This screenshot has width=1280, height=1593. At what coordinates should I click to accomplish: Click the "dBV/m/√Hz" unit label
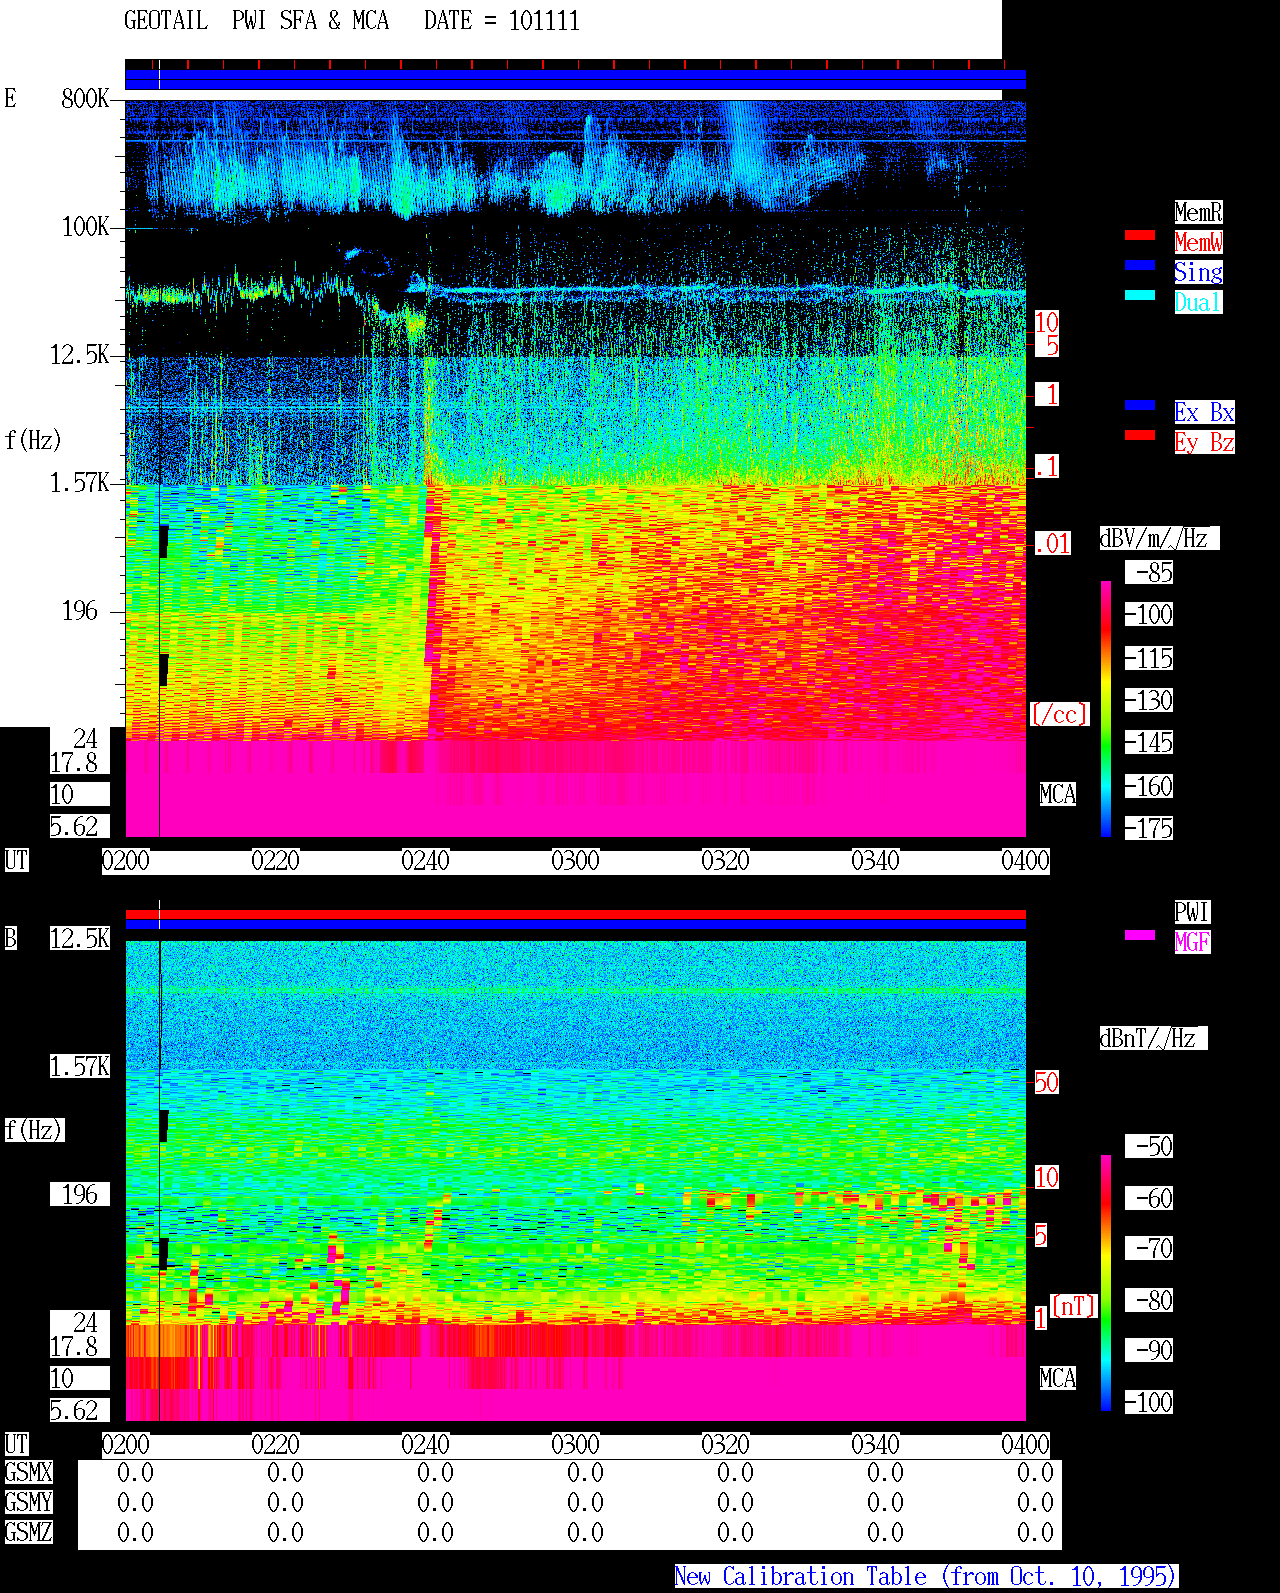(x=1159, y=538)
